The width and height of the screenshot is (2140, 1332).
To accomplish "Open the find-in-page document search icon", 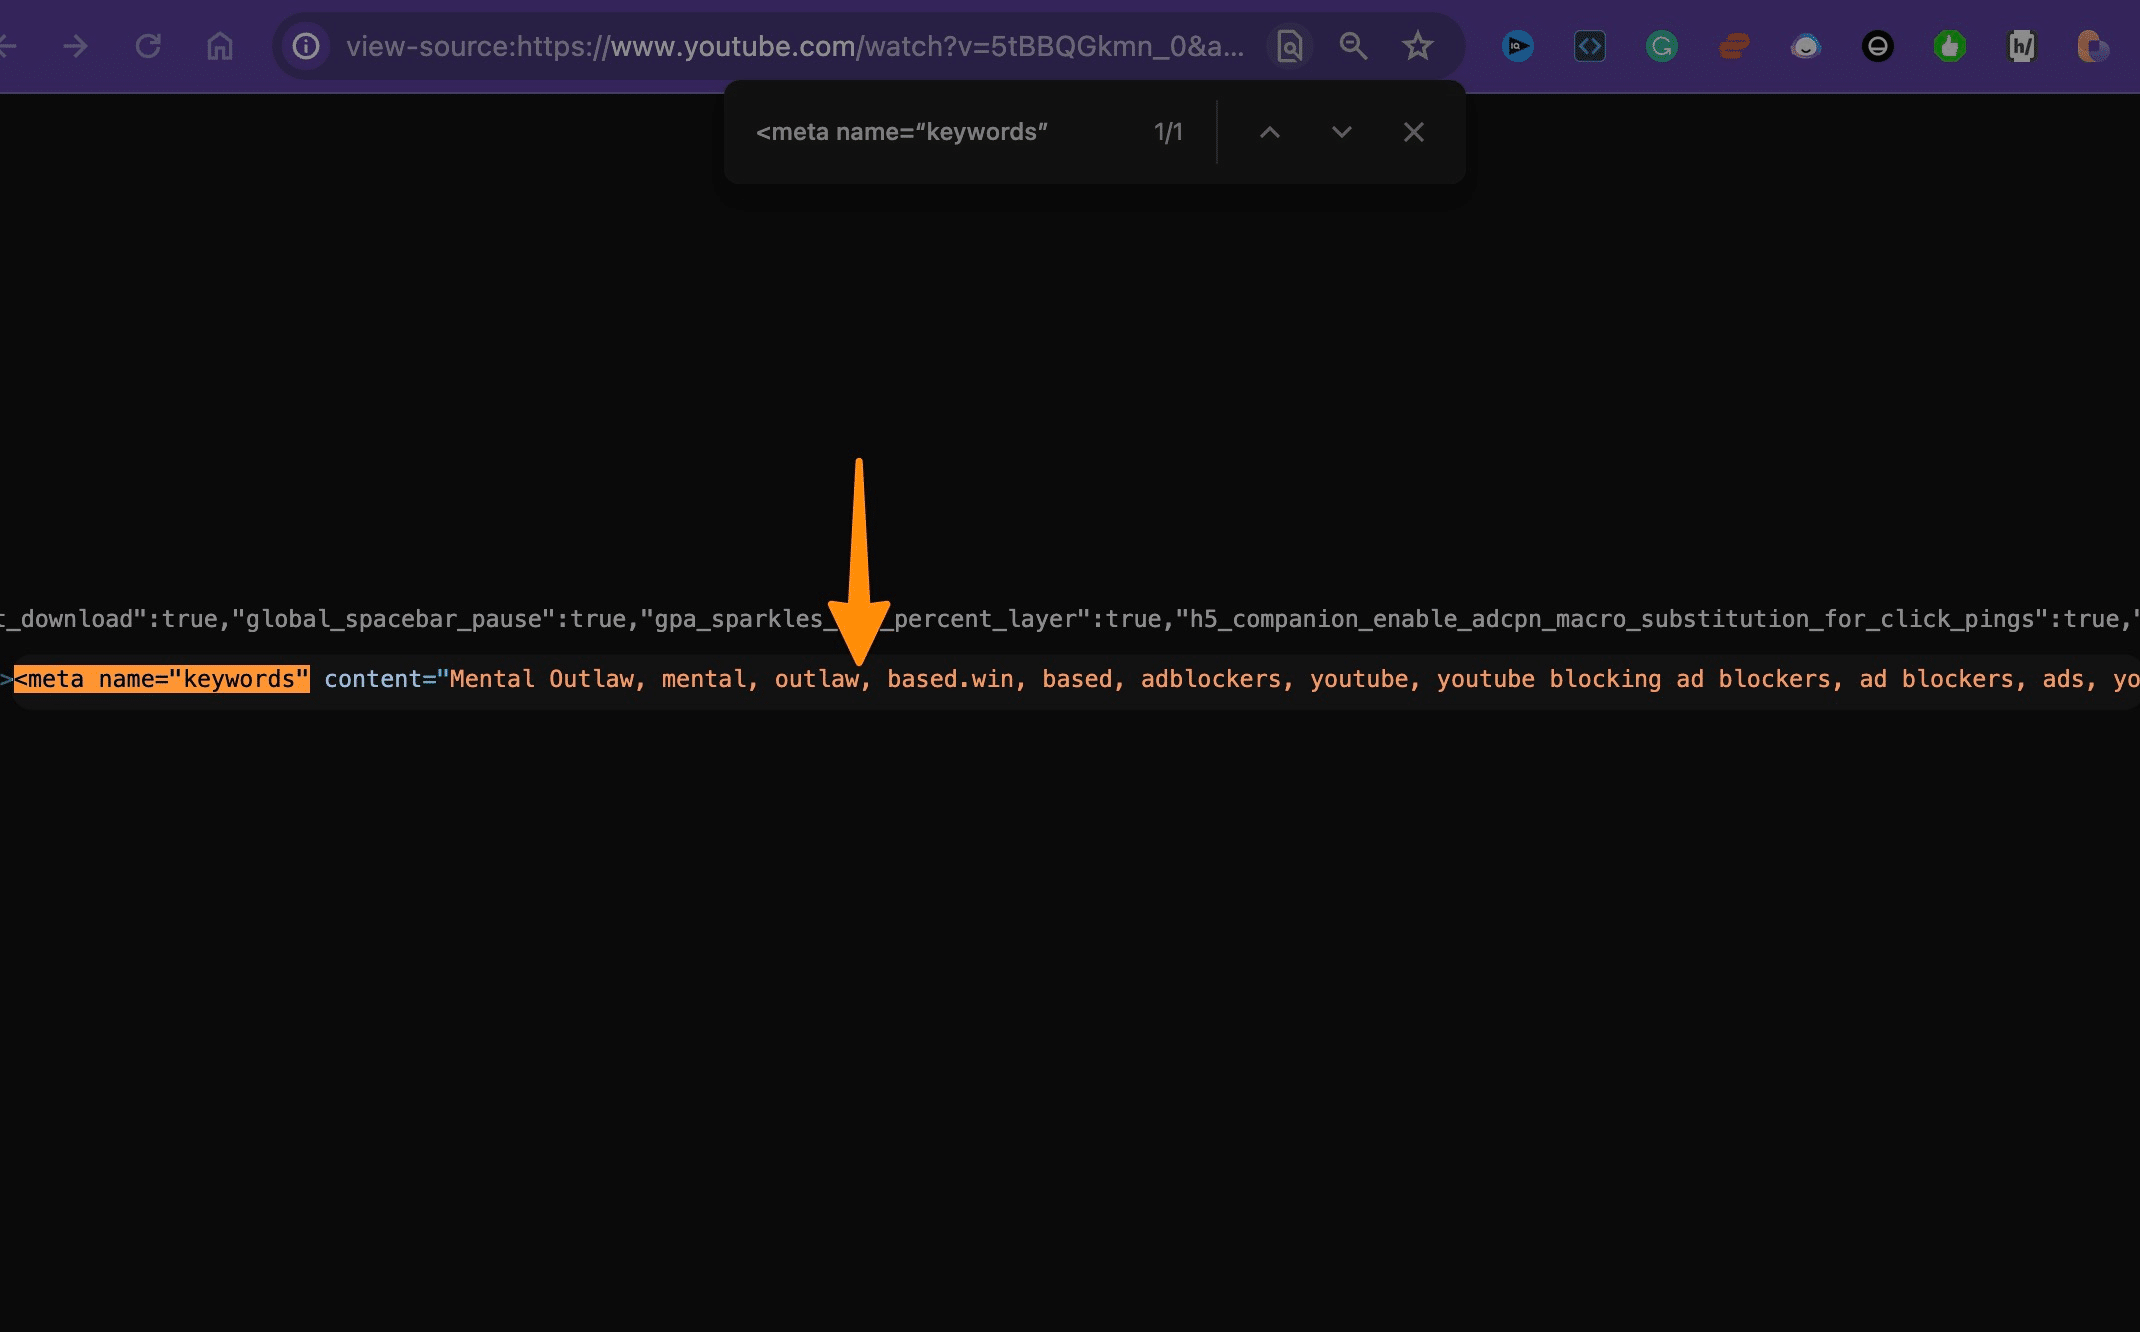I will click(x=1290, y=46).
